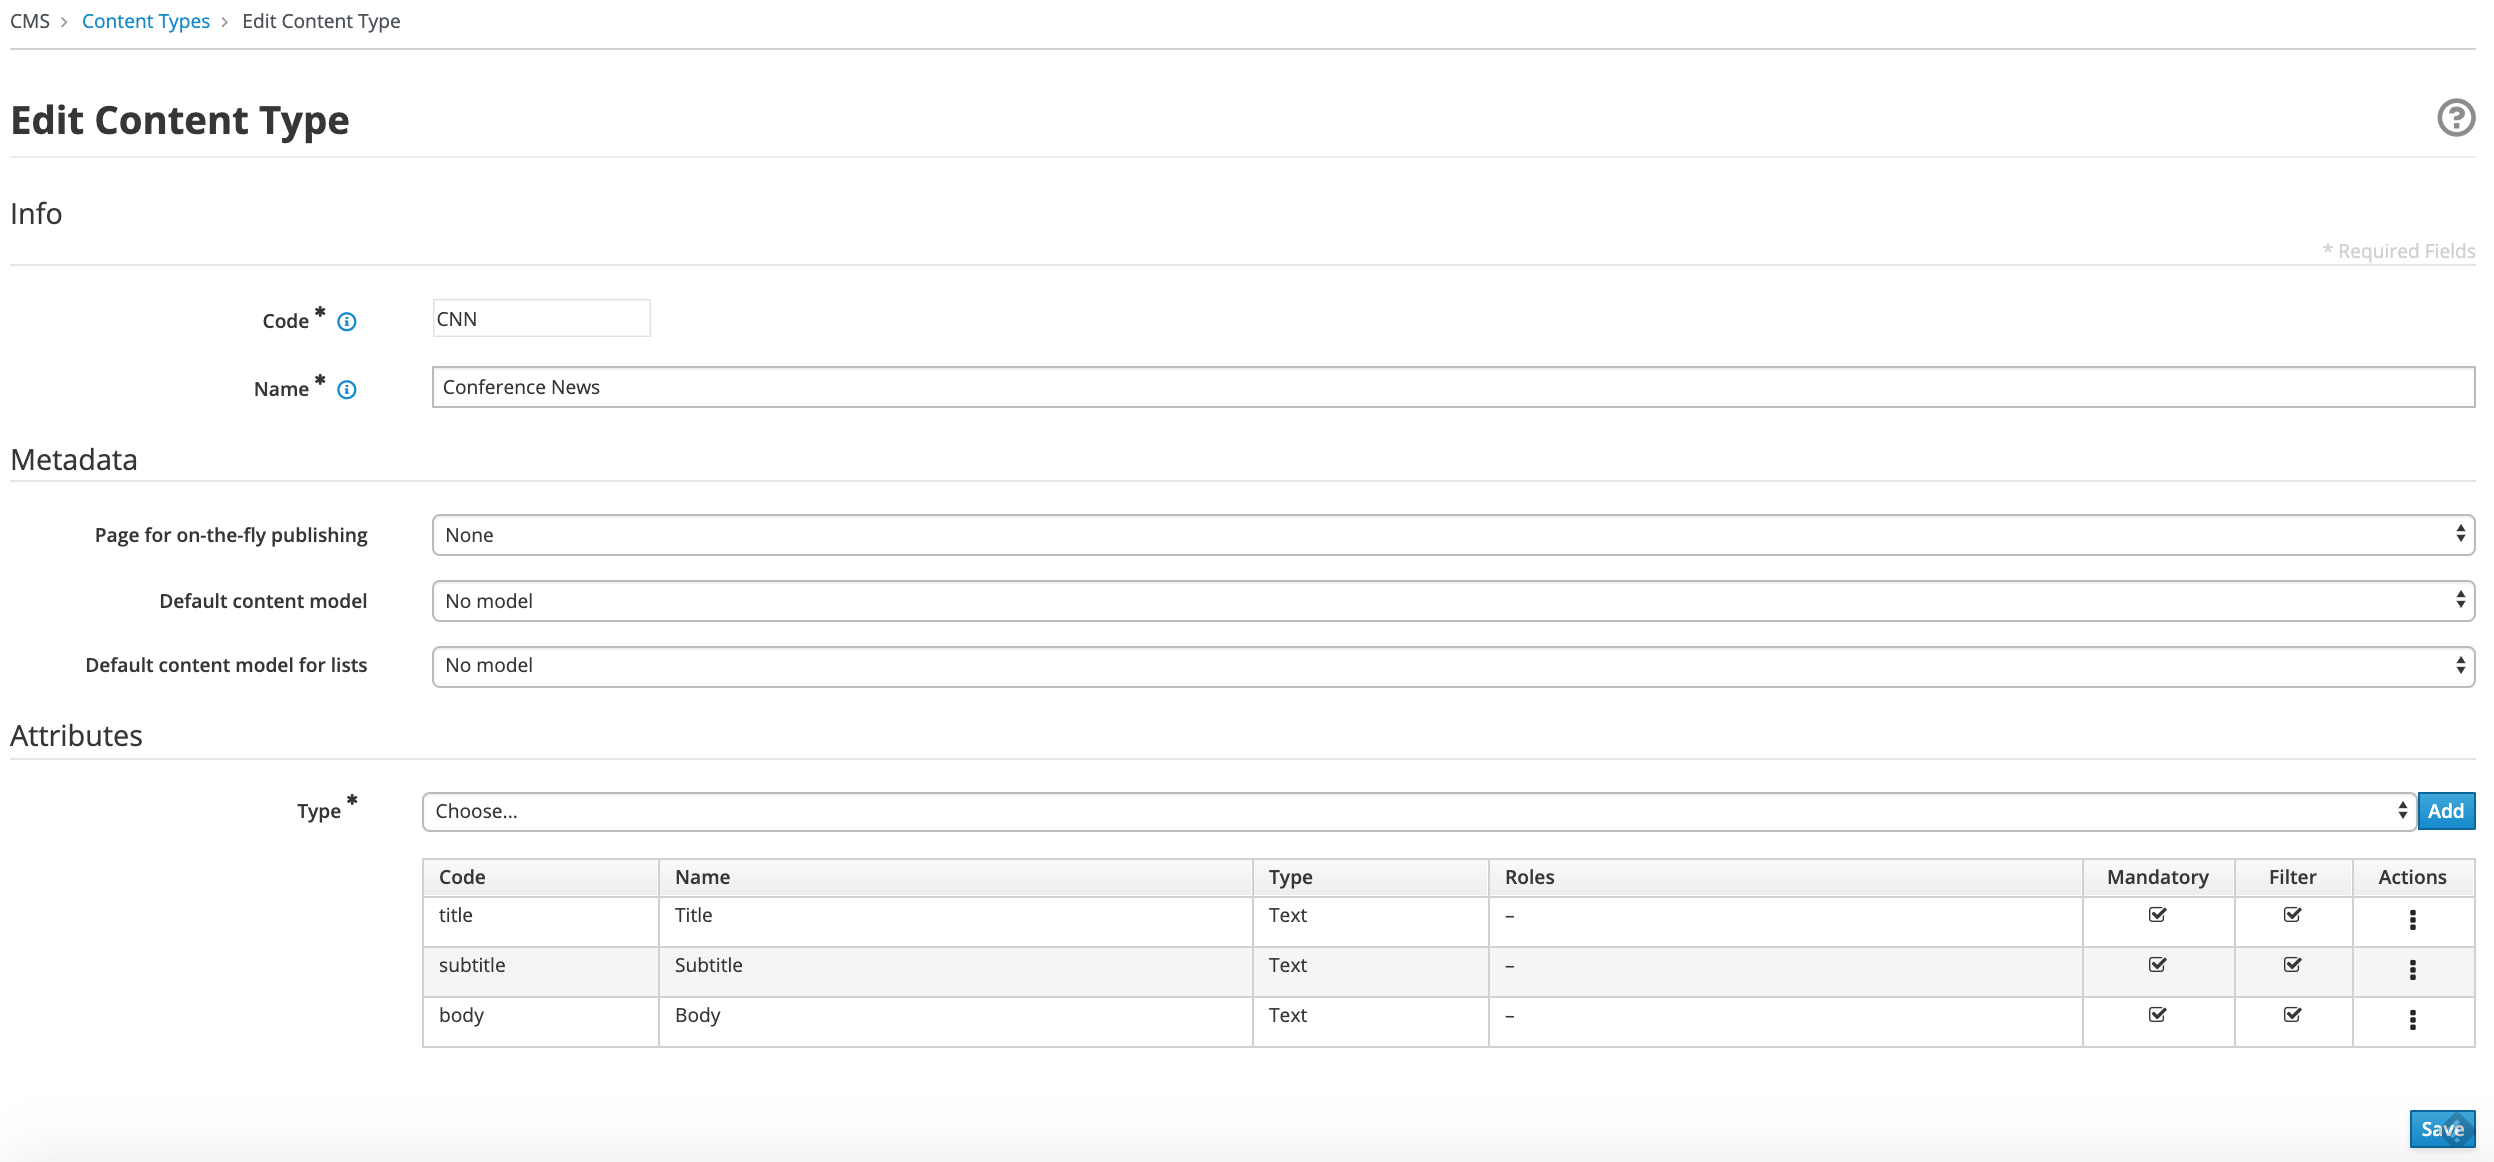2494x1162 pixels.
Task: Click the info icon beside Code label
Action: point(347,322)
